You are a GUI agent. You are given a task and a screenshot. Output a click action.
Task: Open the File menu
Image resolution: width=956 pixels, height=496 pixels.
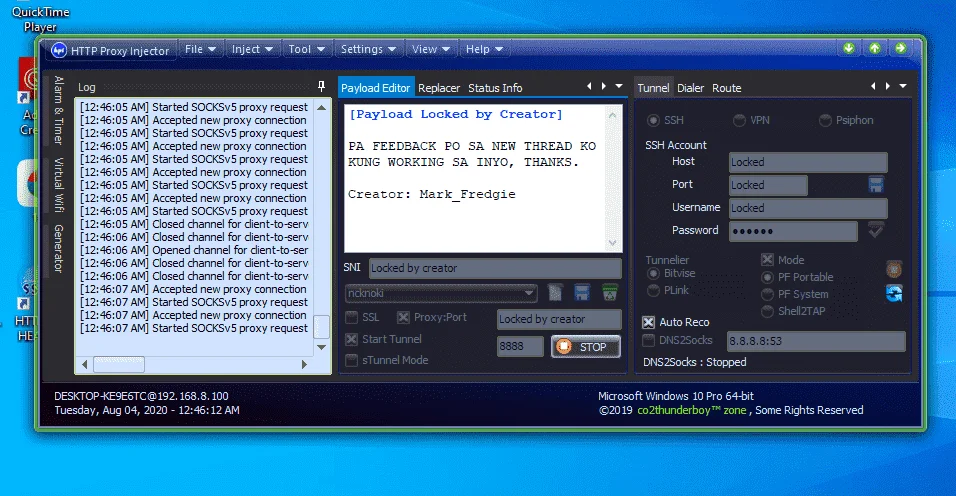pos(201,49)
